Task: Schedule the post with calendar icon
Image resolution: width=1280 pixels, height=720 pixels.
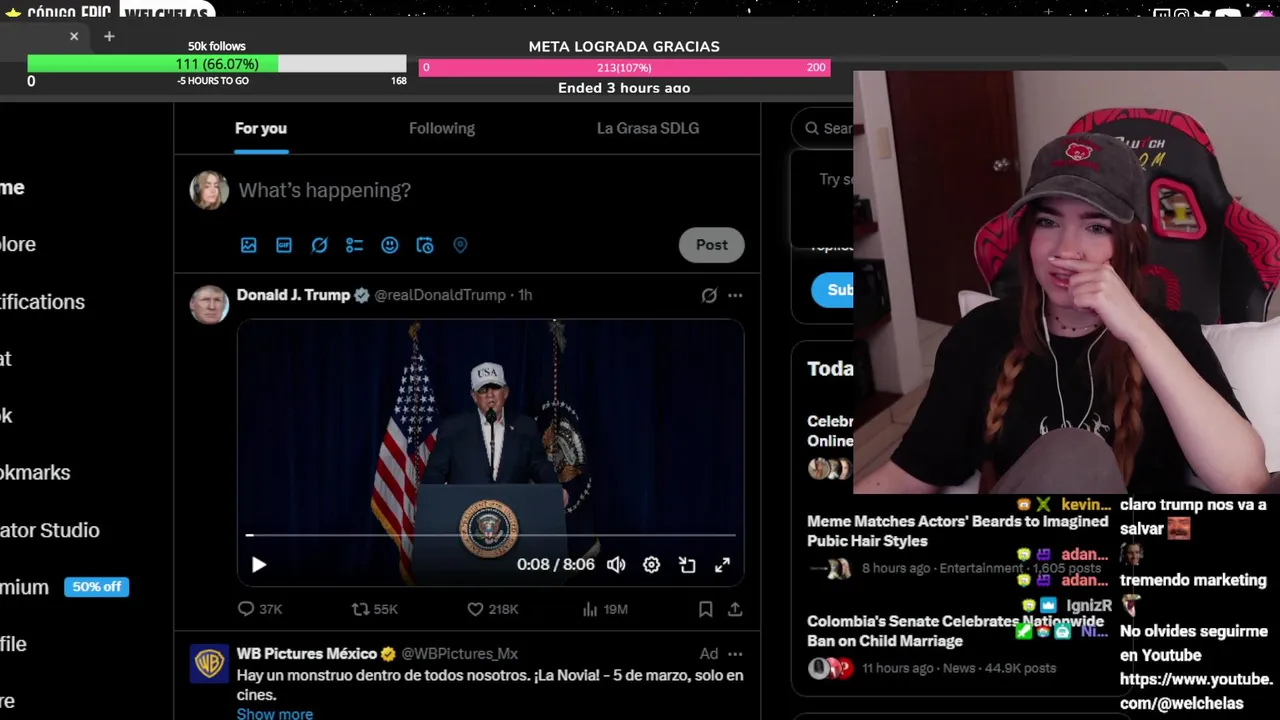Action: pos(425,245)
